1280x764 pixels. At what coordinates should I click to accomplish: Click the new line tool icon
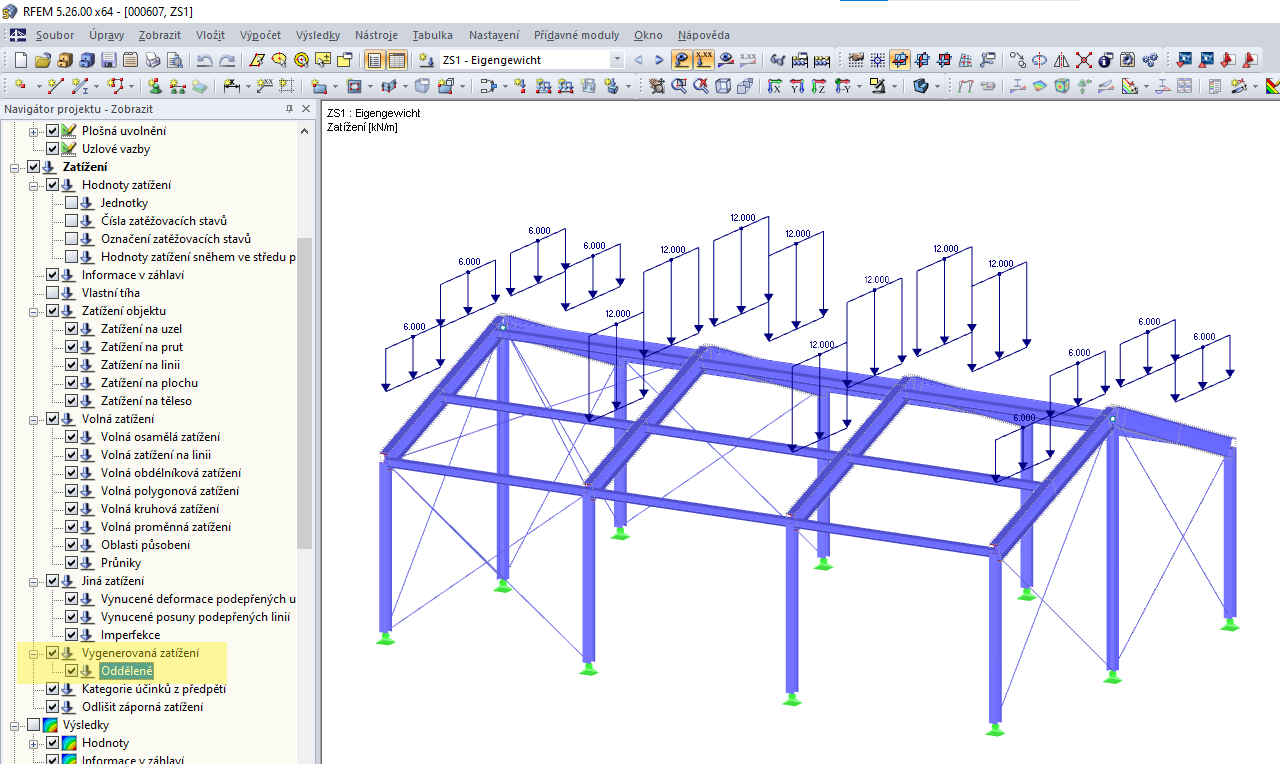coord(56,86)
